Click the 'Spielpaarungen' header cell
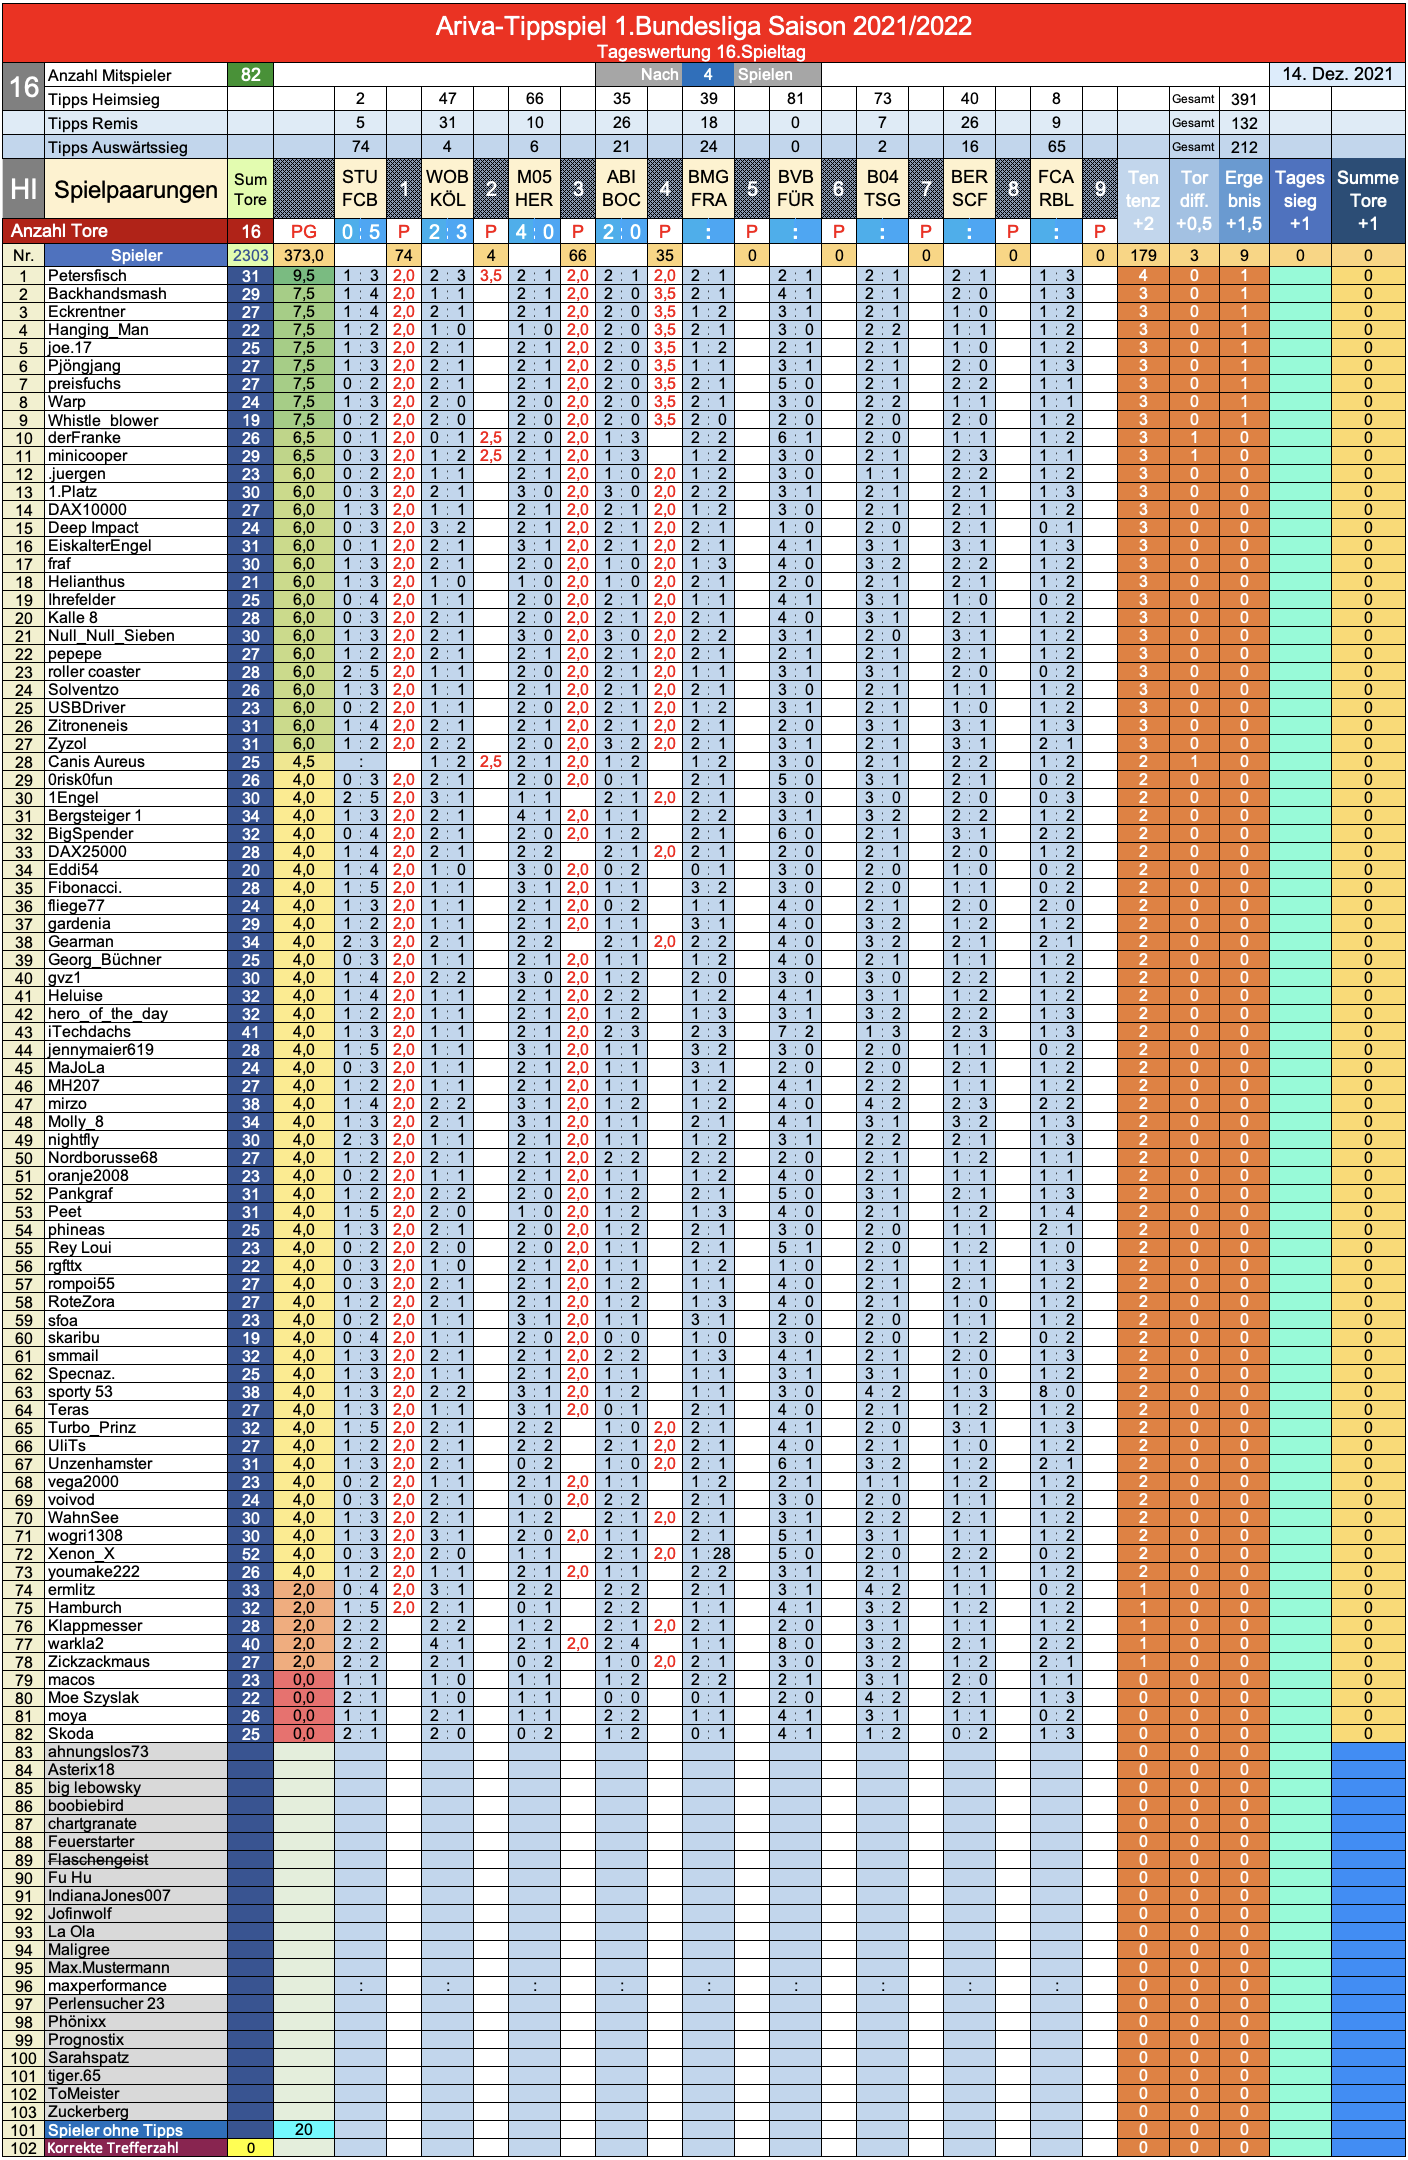 pos(136,189)
